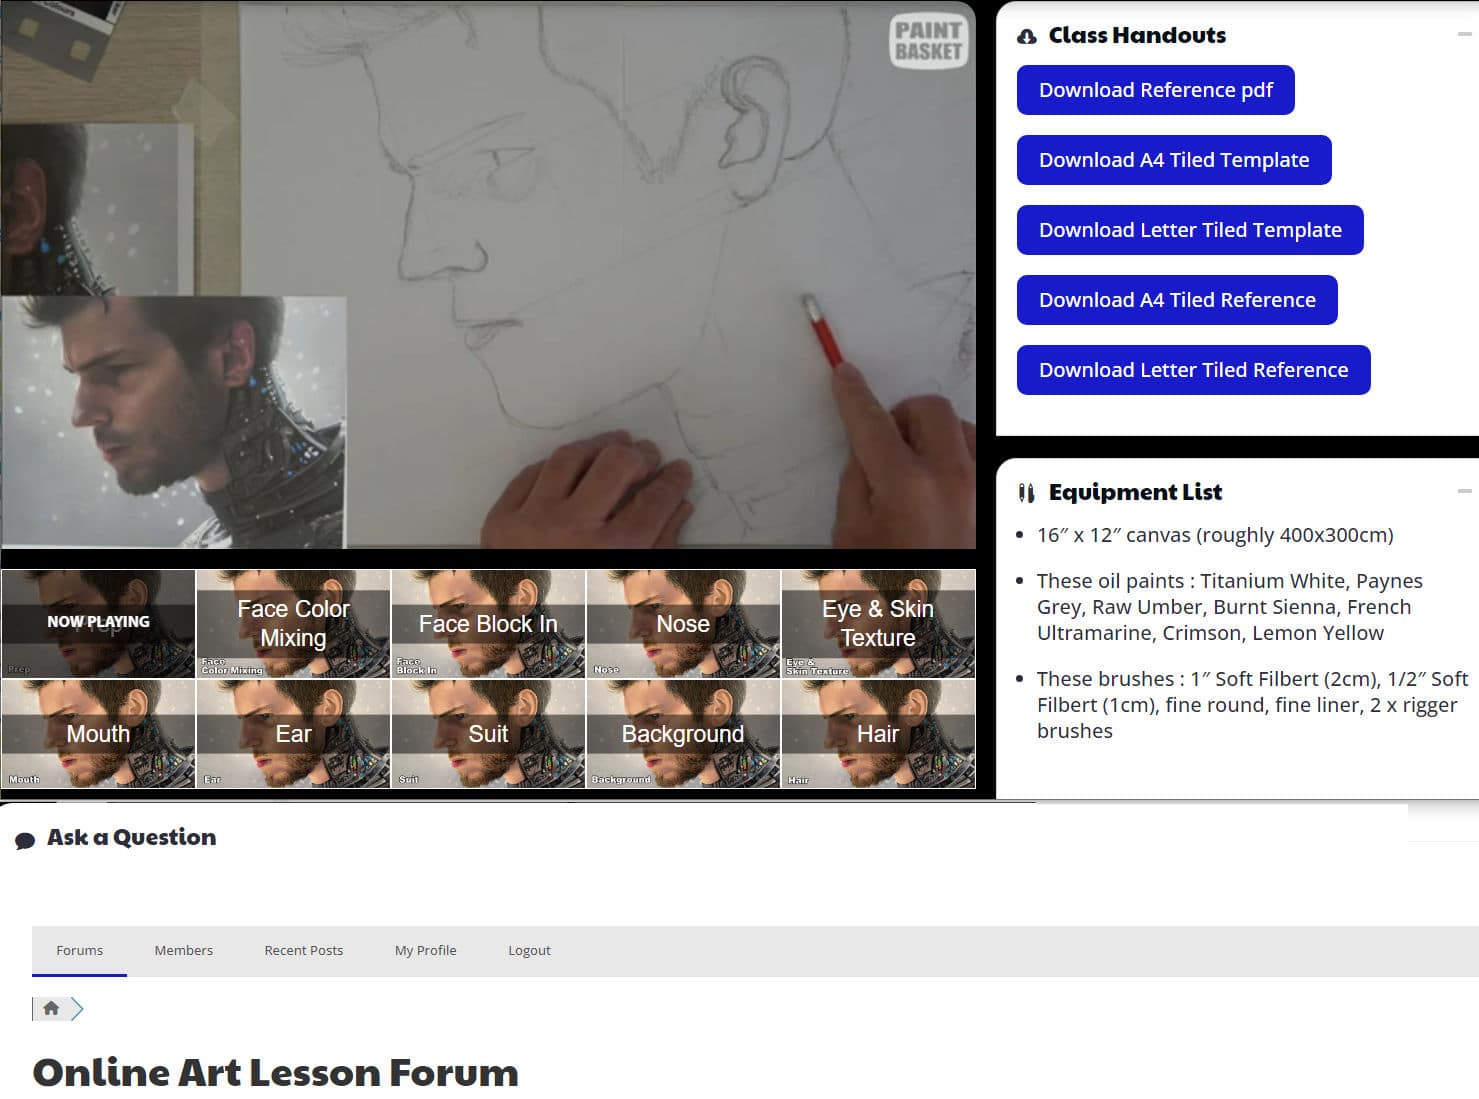
Task: Click the cloud download icon beside Class Handouts
Action: pyautogui.click(x=1025, y=34)
